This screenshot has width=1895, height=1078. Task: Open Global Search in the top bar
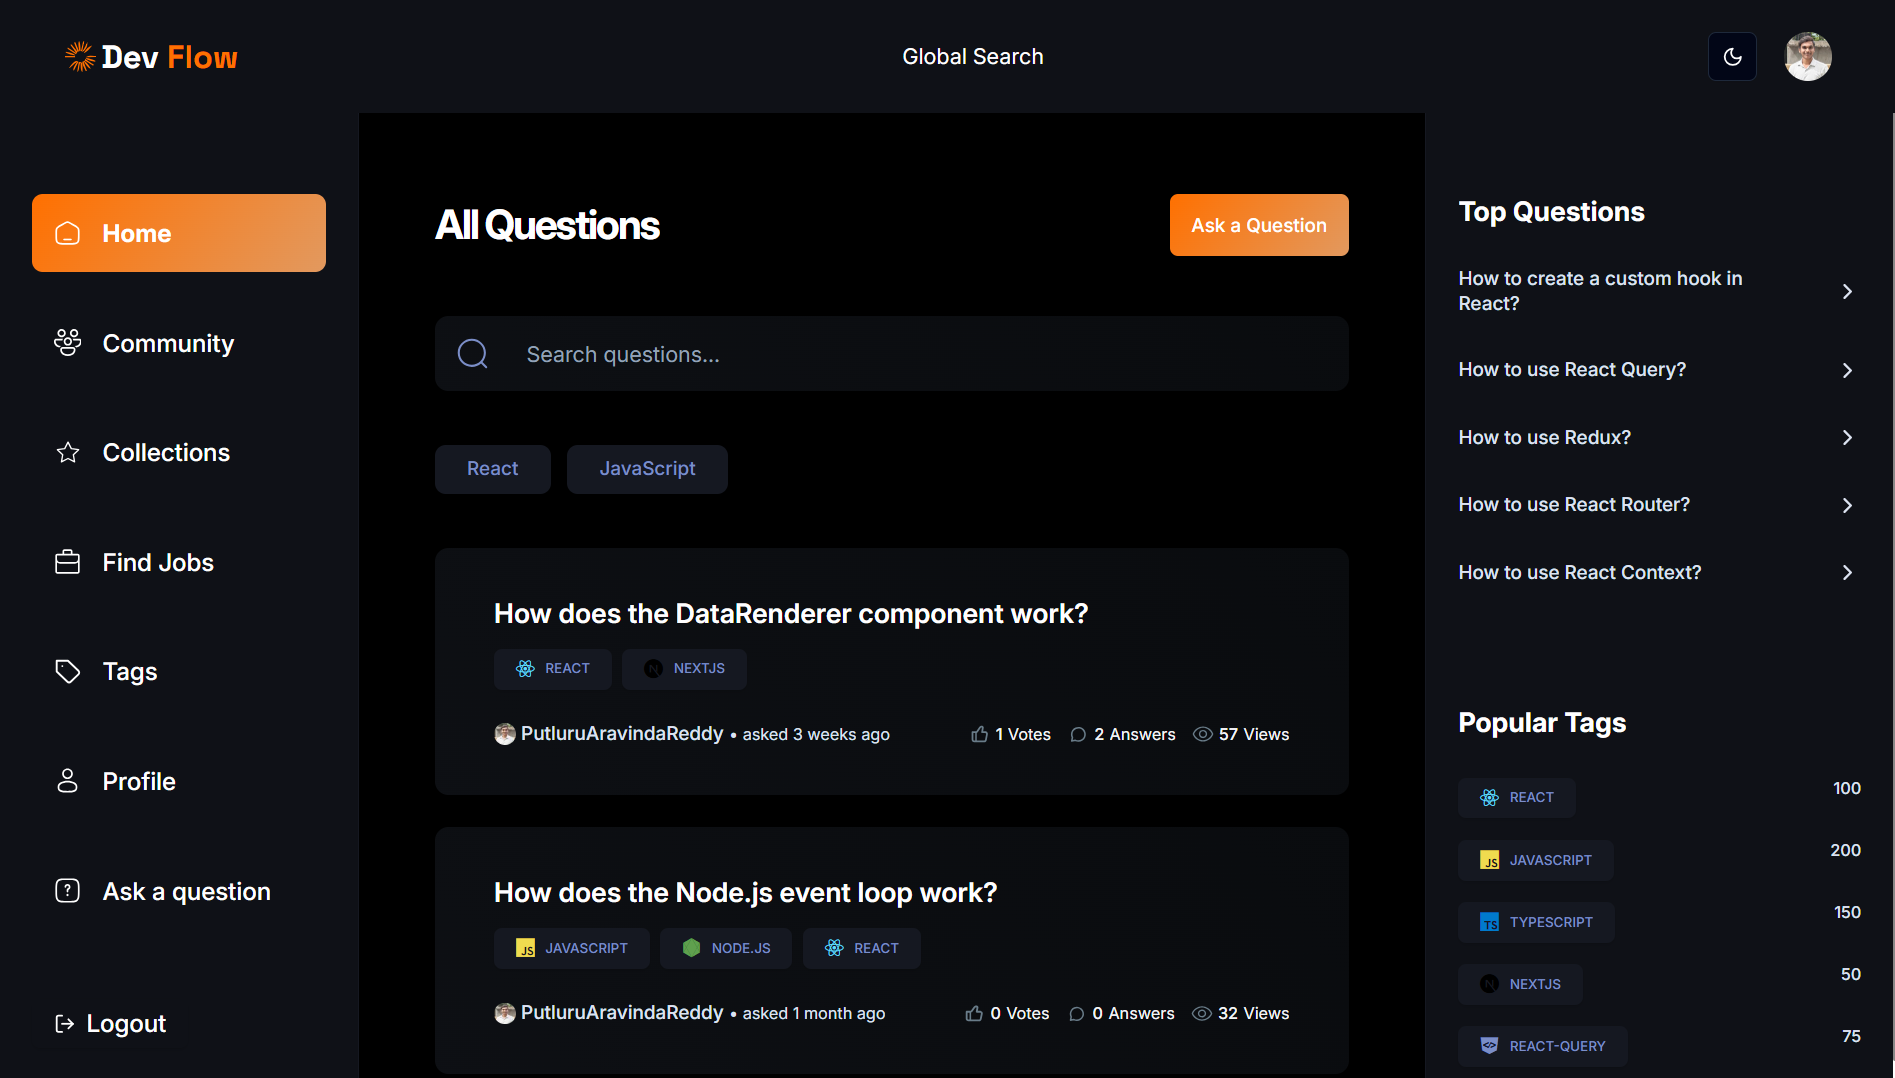[x=972, y=57]
